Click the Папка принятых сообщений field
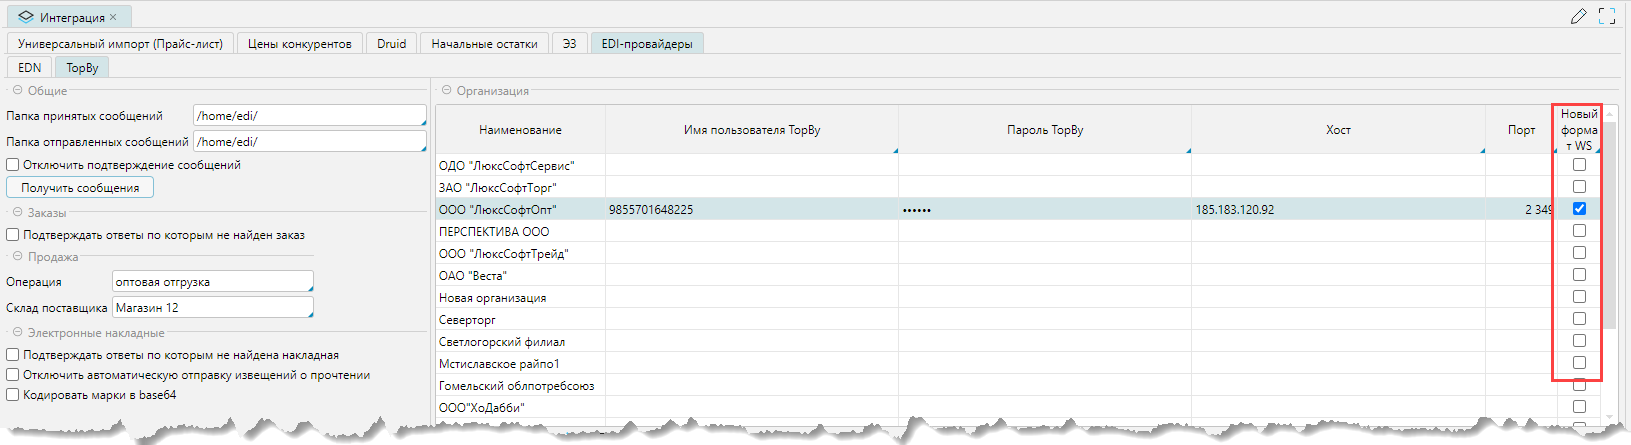 [x=309, y=116]
